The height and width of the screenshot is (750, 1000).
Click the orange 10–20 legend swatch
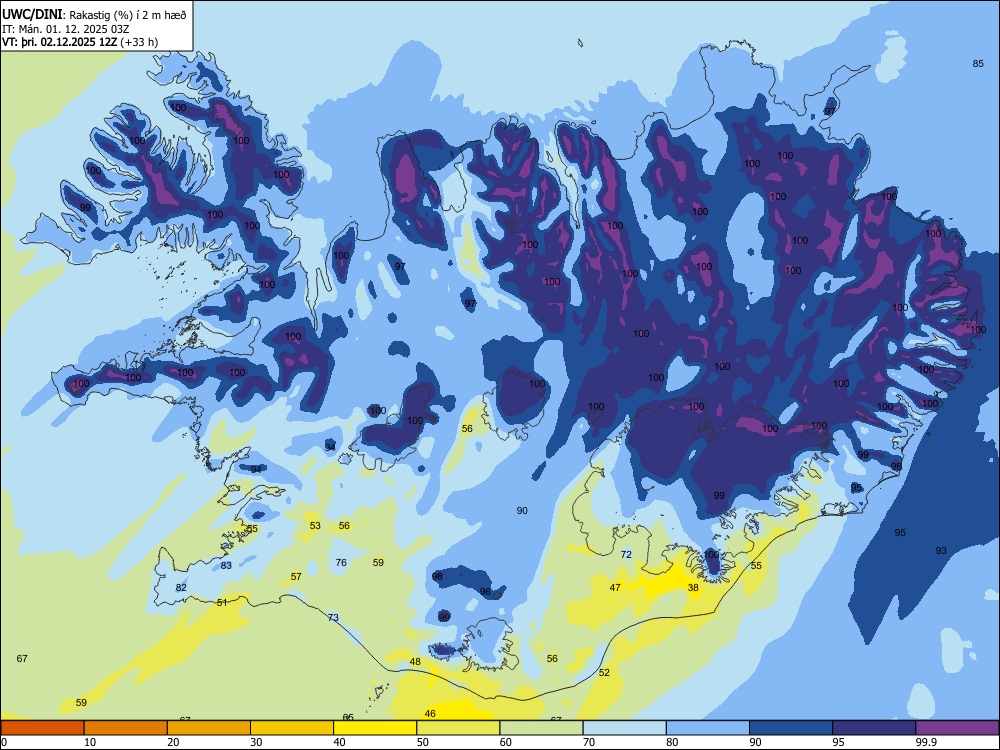tap(126, 728)
